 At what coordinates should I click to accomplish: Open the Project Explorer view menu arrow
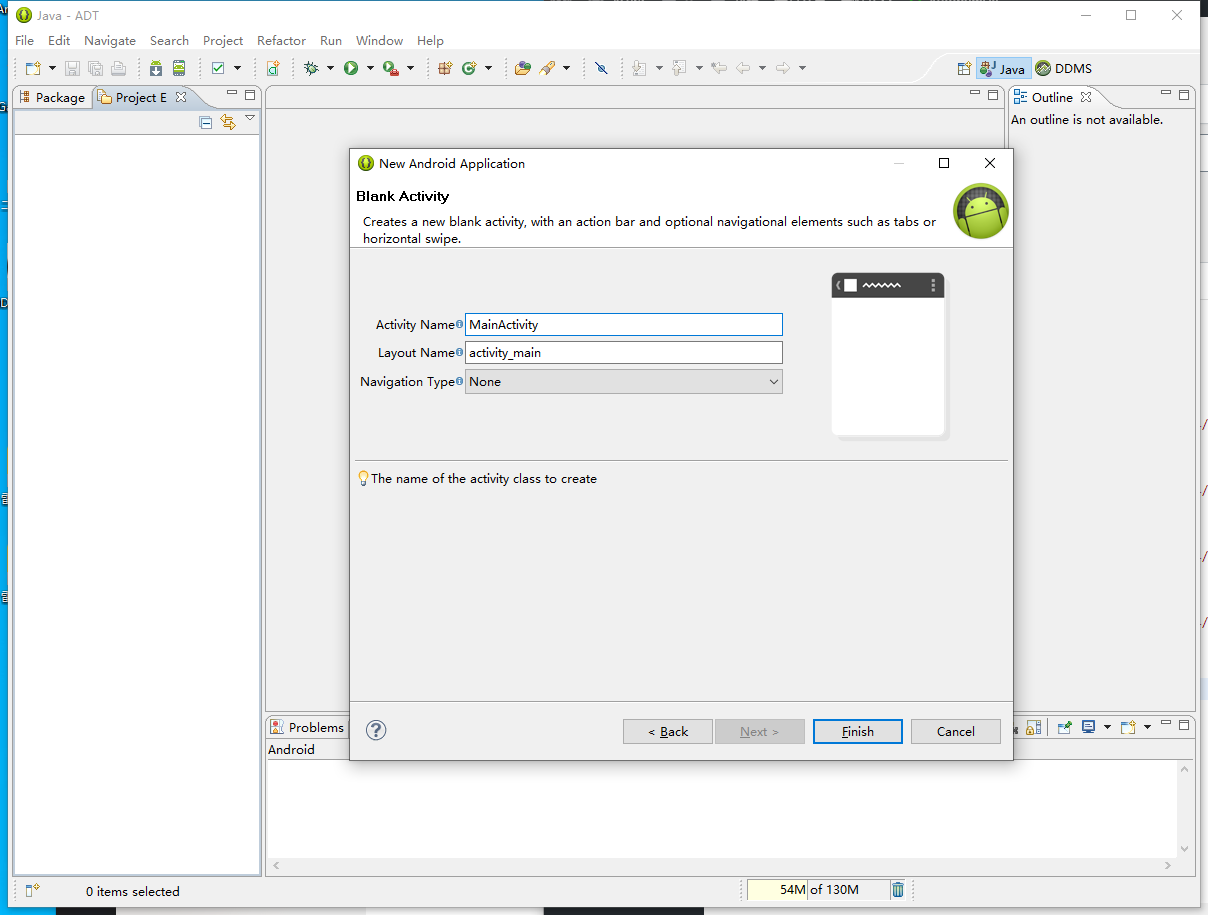(250, 119)
